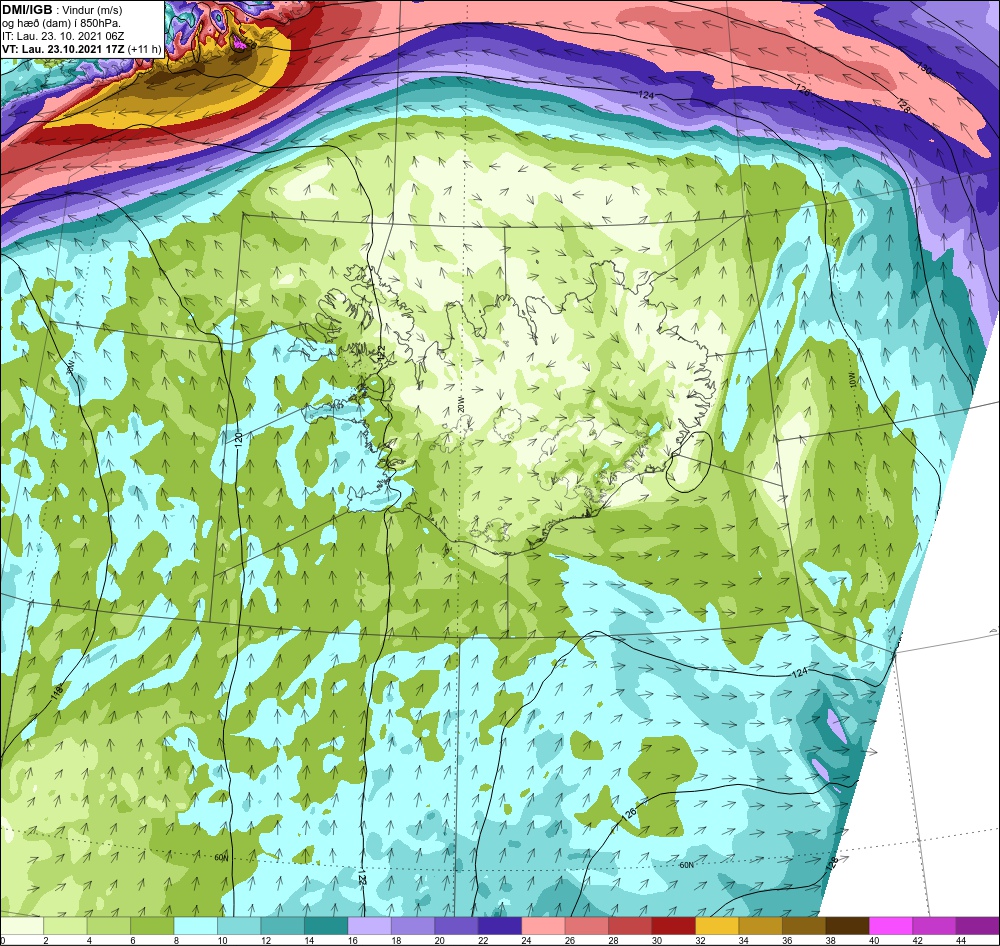Screen dimensions: 1000x946
Task: Click the light green 2–4 m/s legend swatch
Action: 65,926
